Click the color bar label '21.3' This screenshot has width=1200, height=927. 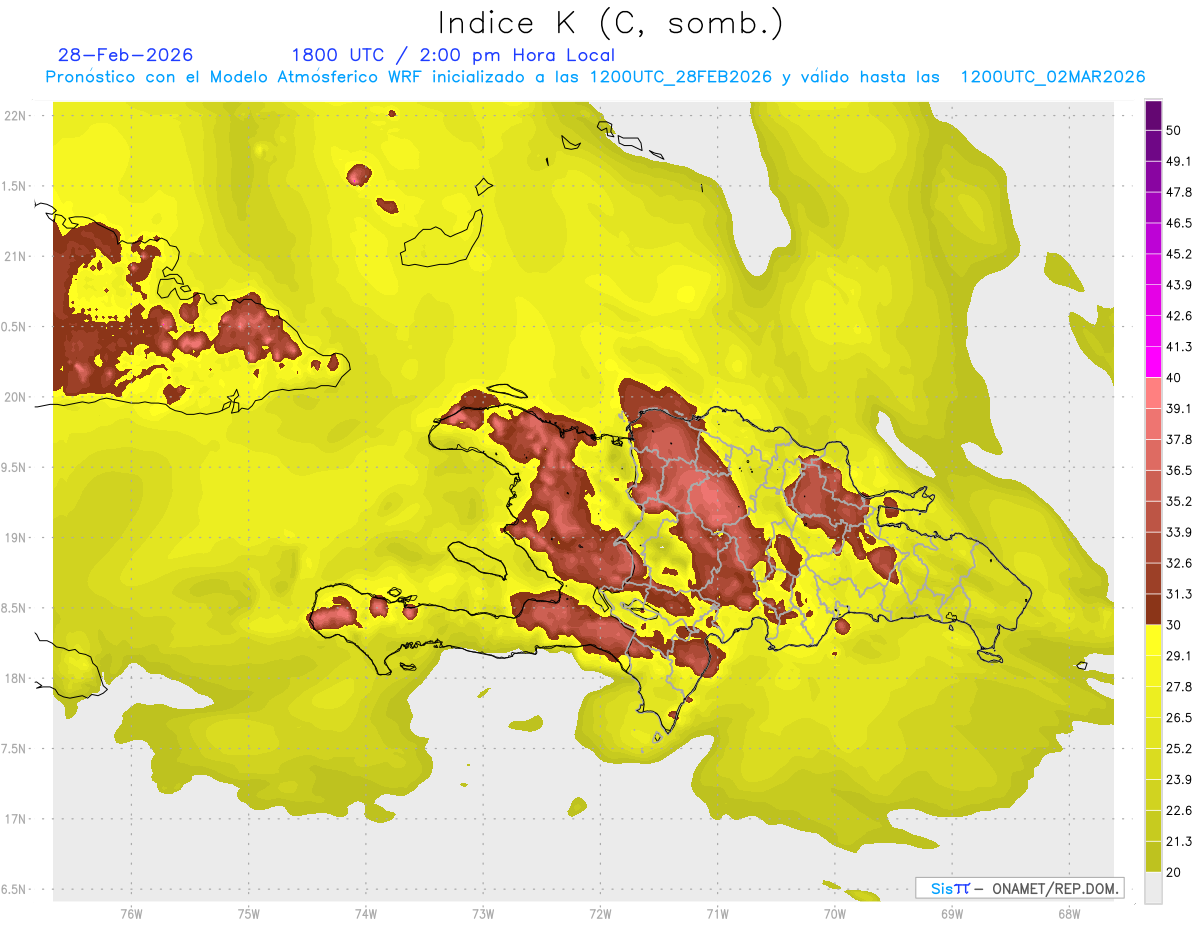(x=1179, y=841)
